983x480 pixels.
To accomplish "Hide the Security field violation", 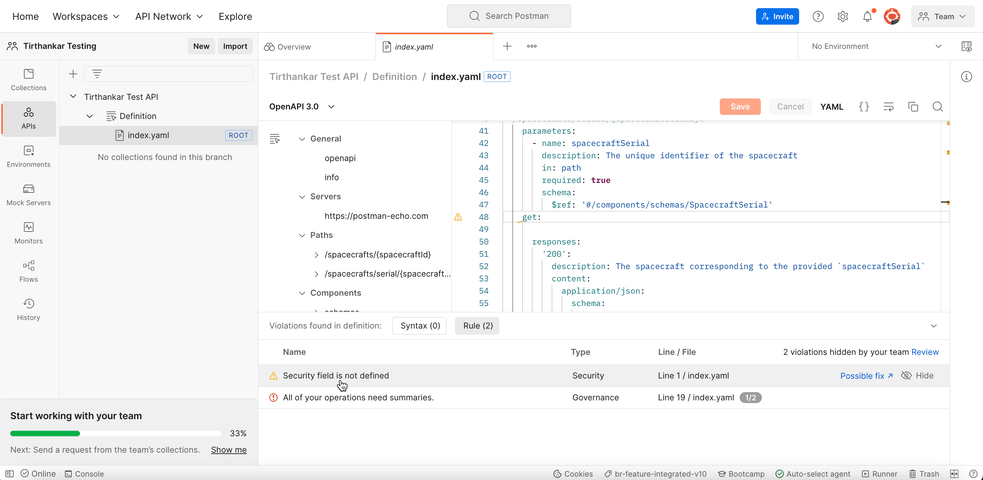I will (917, 376).
